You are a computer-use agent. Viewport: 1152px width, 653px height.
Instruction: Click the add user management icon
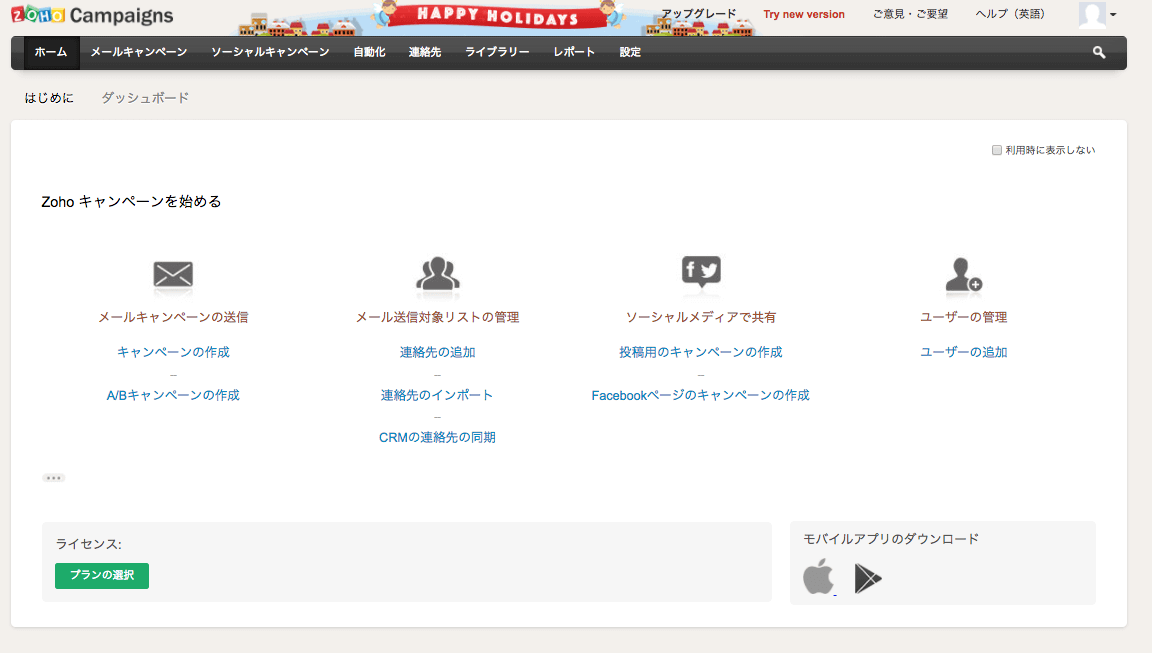pyautogui.click(x=963, y=275)
